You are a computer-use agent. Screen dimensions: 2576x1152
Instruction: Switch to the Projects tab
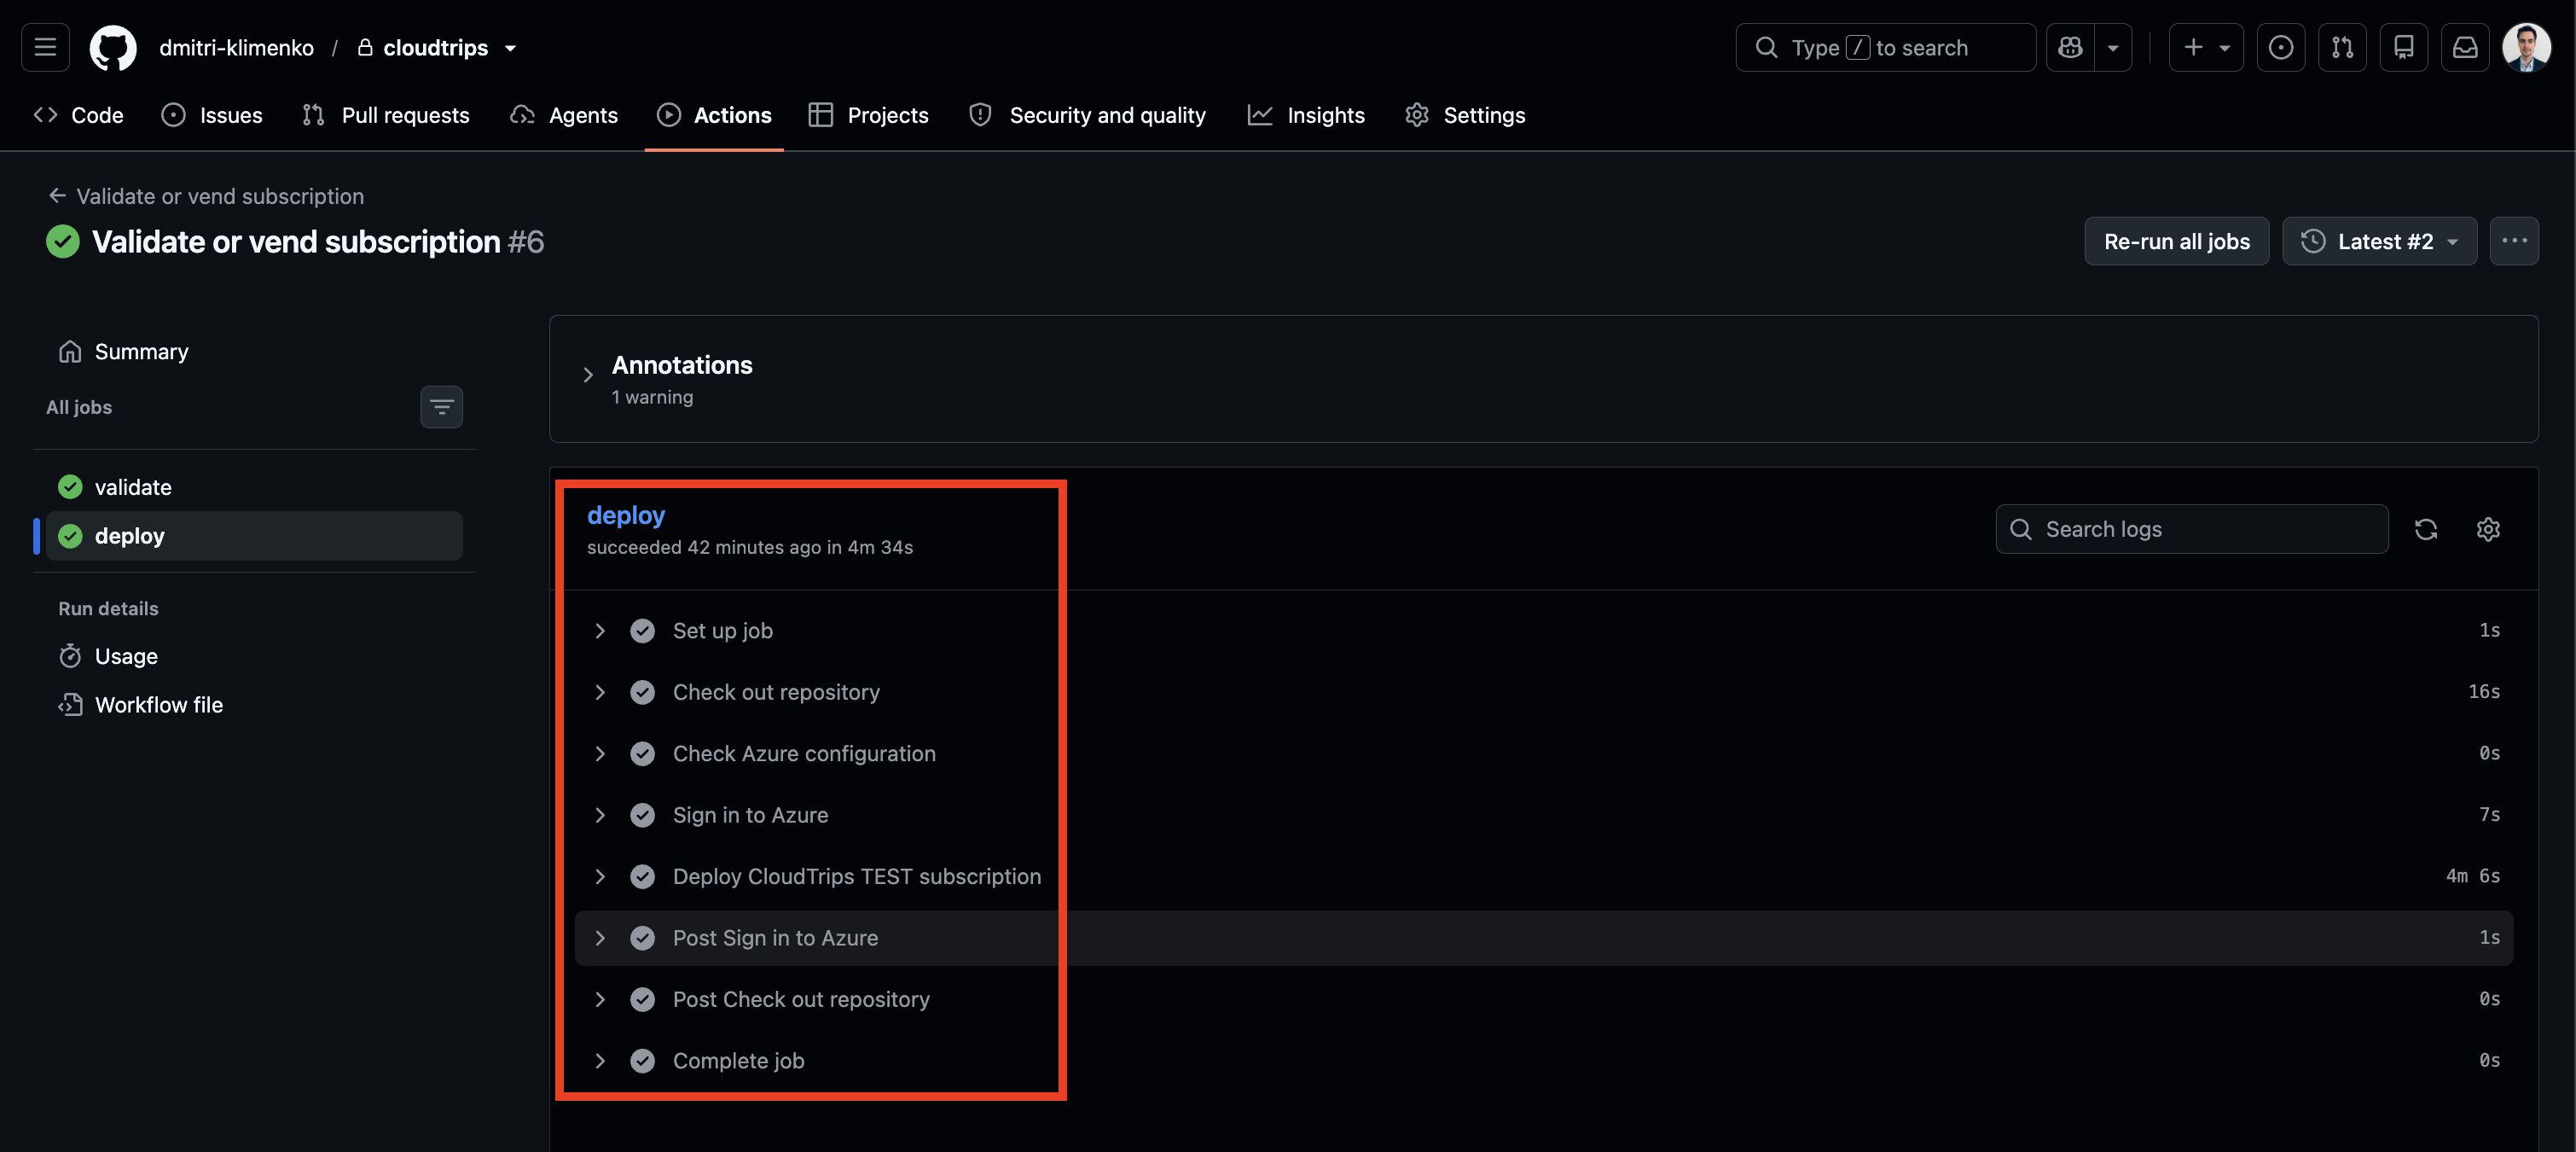click(x=869, y=115)
